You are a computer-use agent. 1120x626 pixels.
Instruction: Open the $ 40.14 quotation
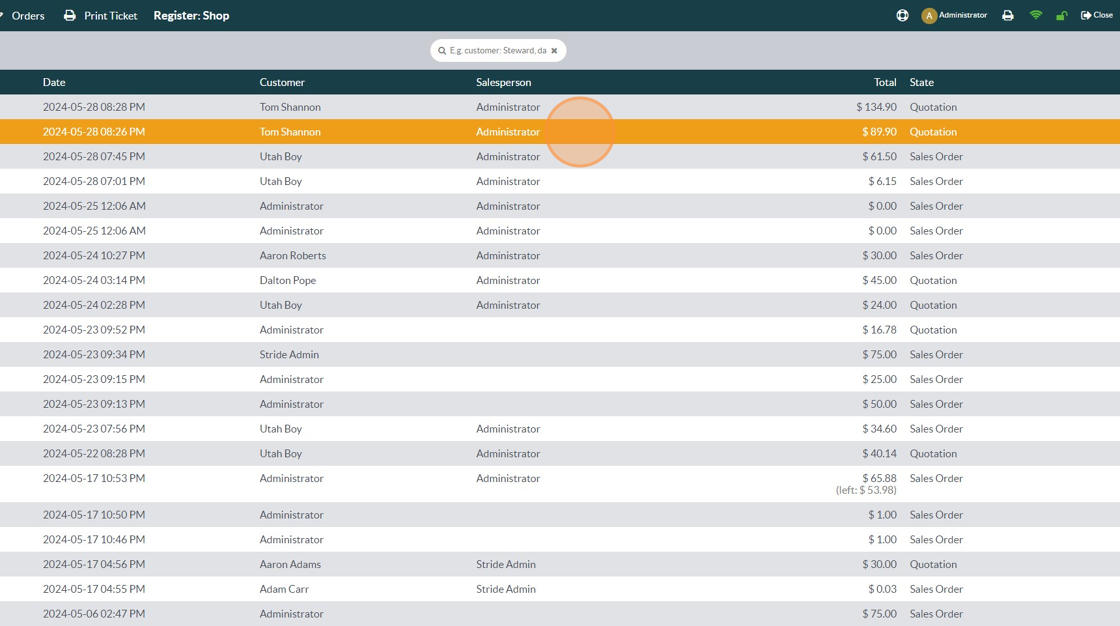(560, 453)
